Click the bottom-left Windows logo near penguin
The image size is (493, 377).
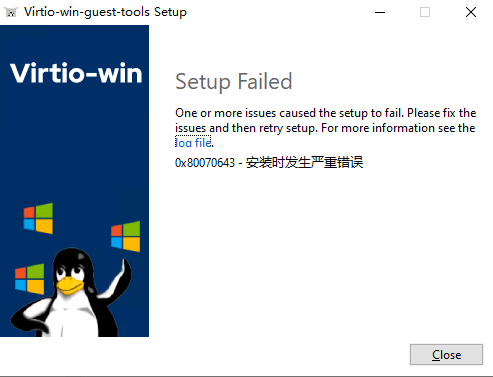(x=30, y=279)
